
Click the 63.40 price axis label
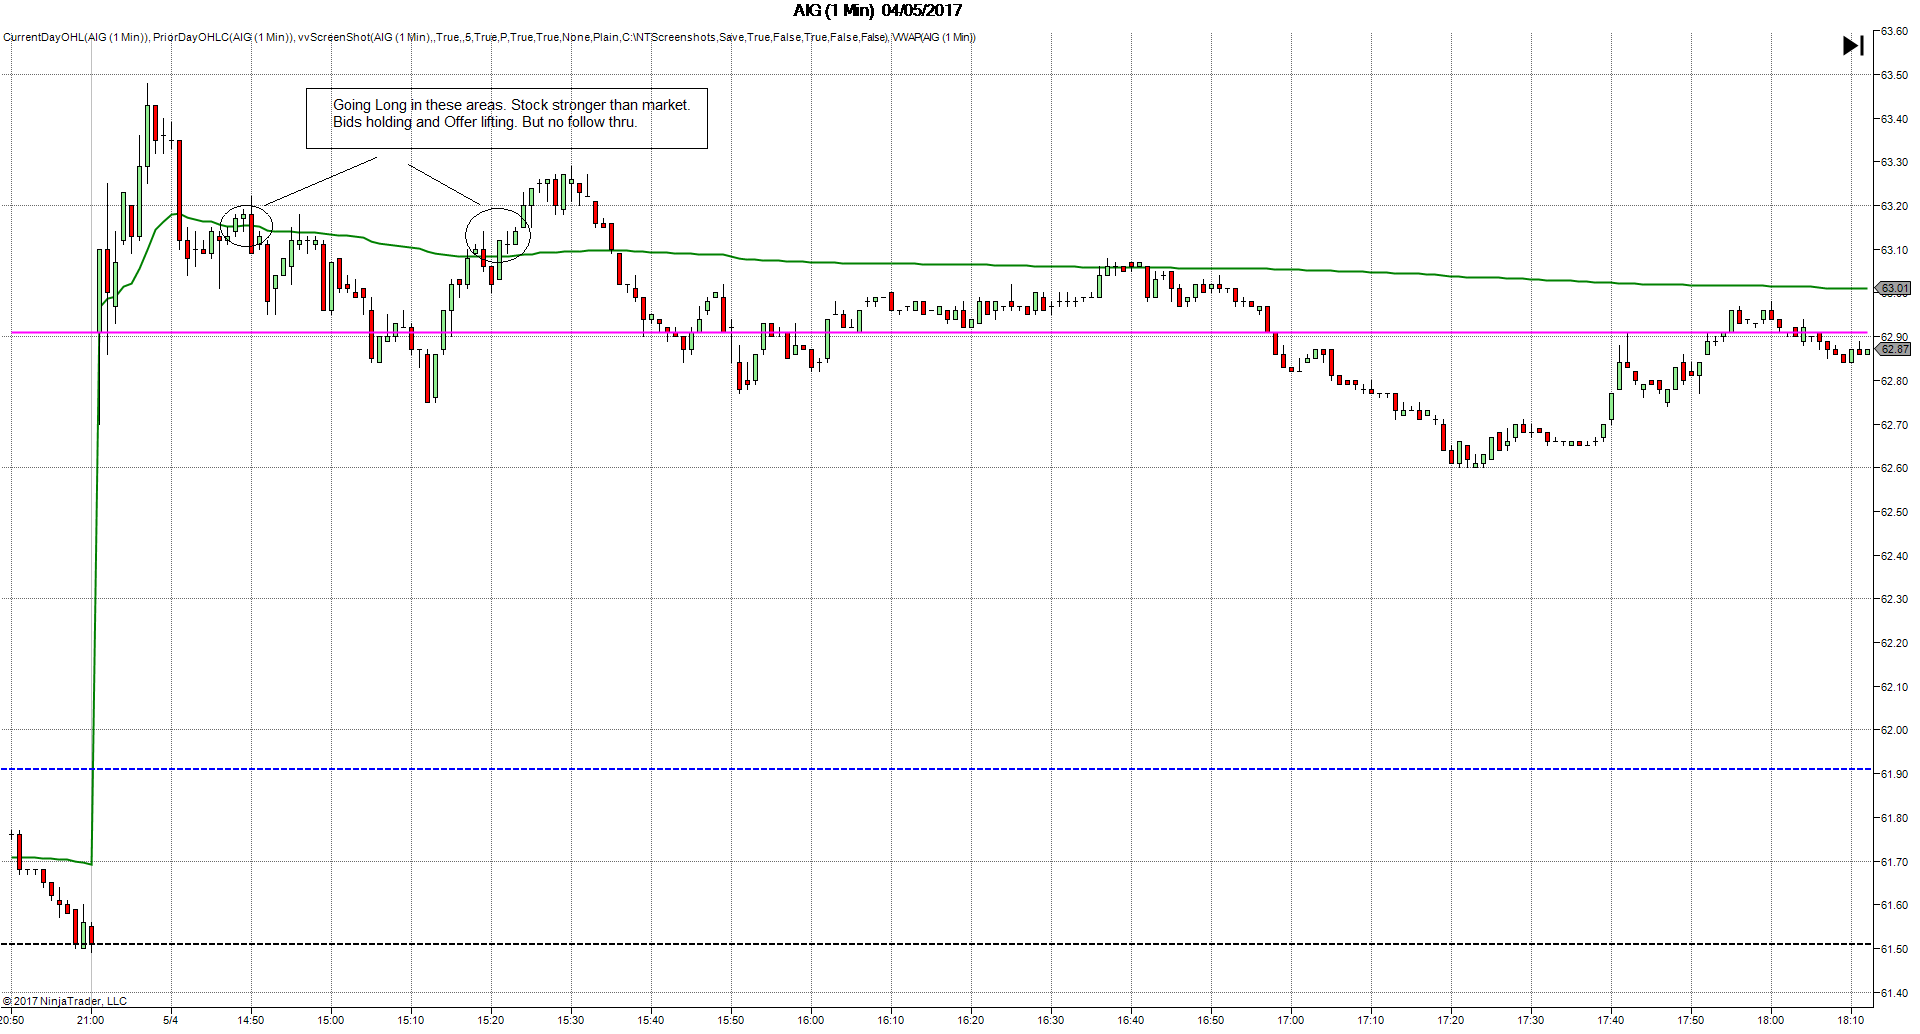1894,119
